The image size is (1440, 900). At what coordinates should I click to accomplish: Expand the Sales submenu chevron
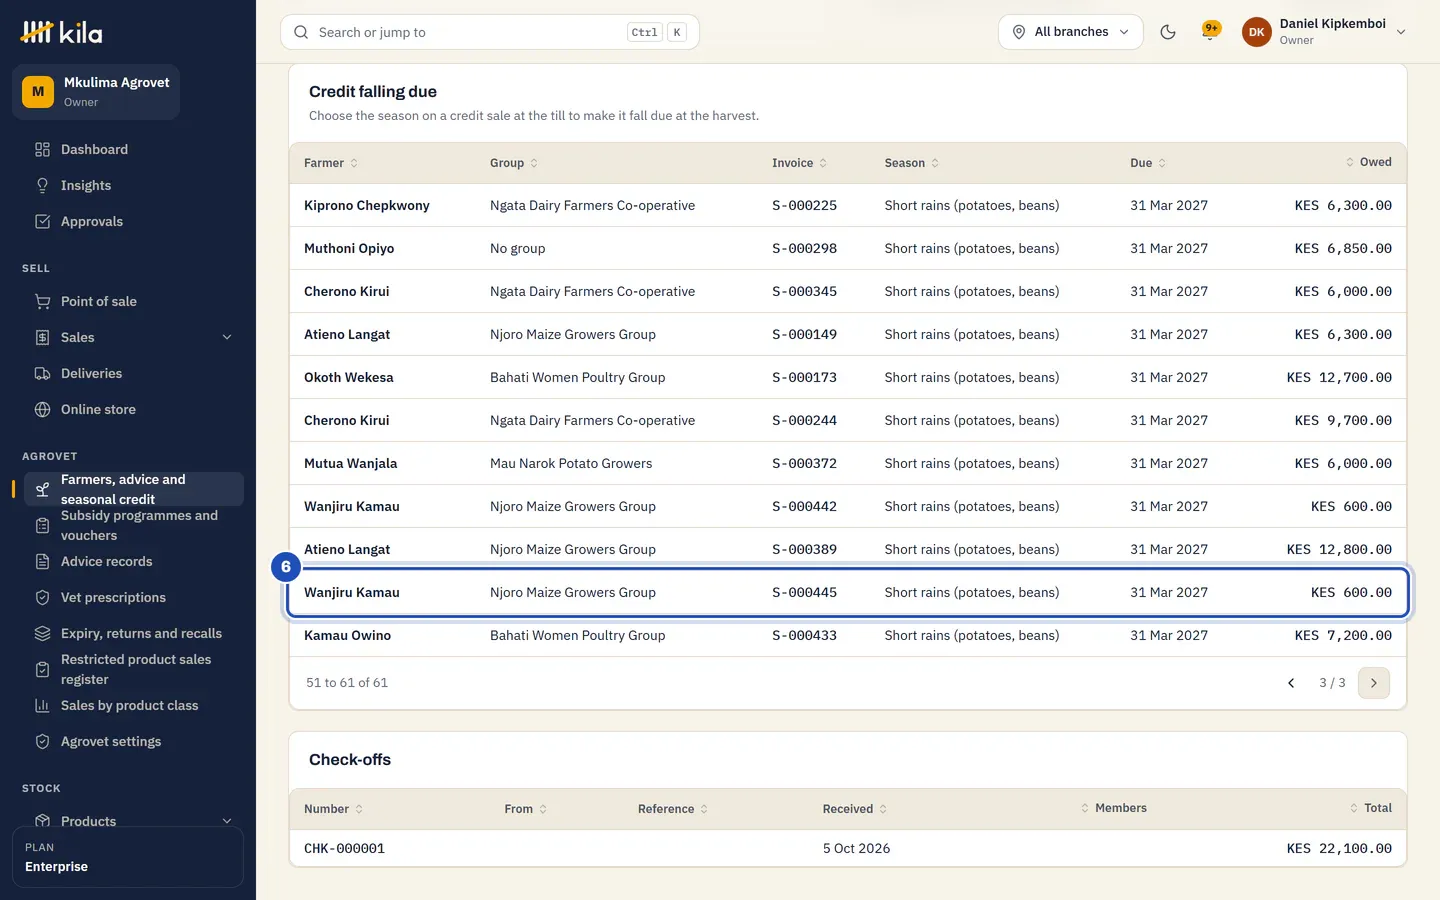point(227,338)
